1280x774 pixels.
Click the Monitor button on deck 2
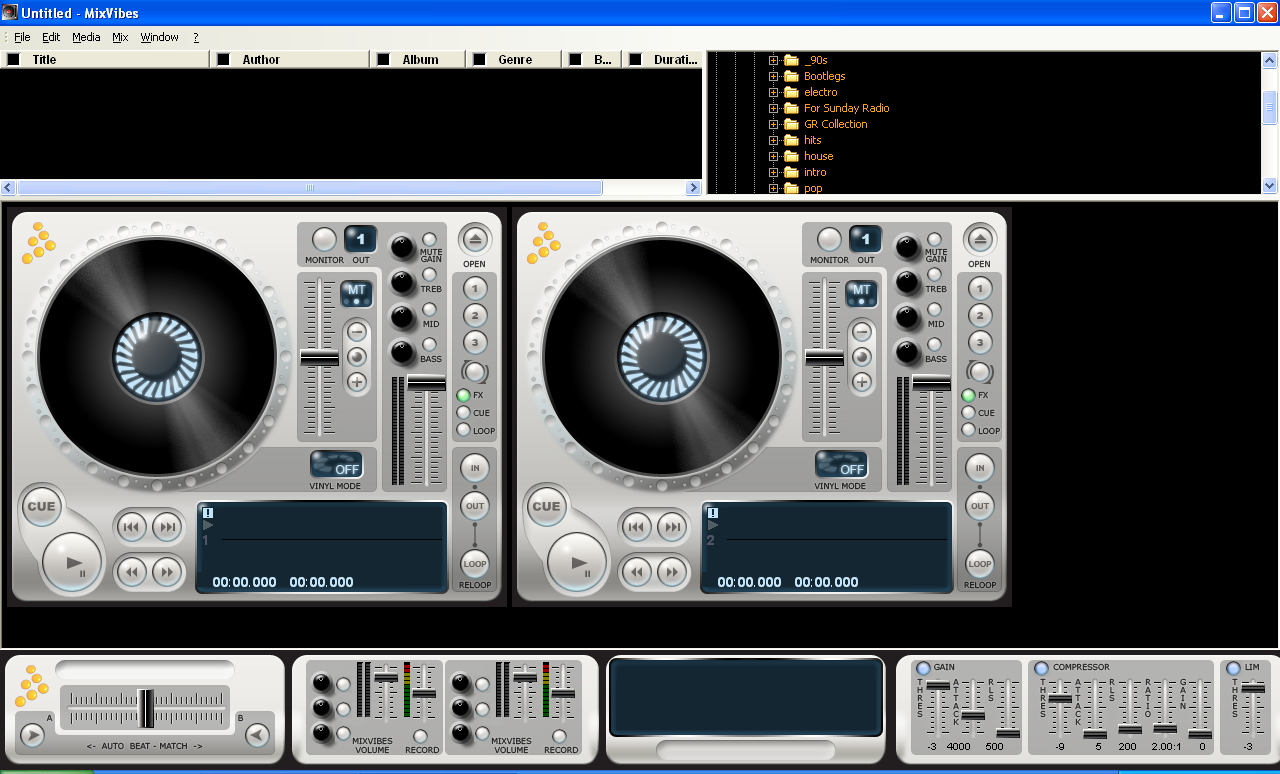click(x=829, y=239)
